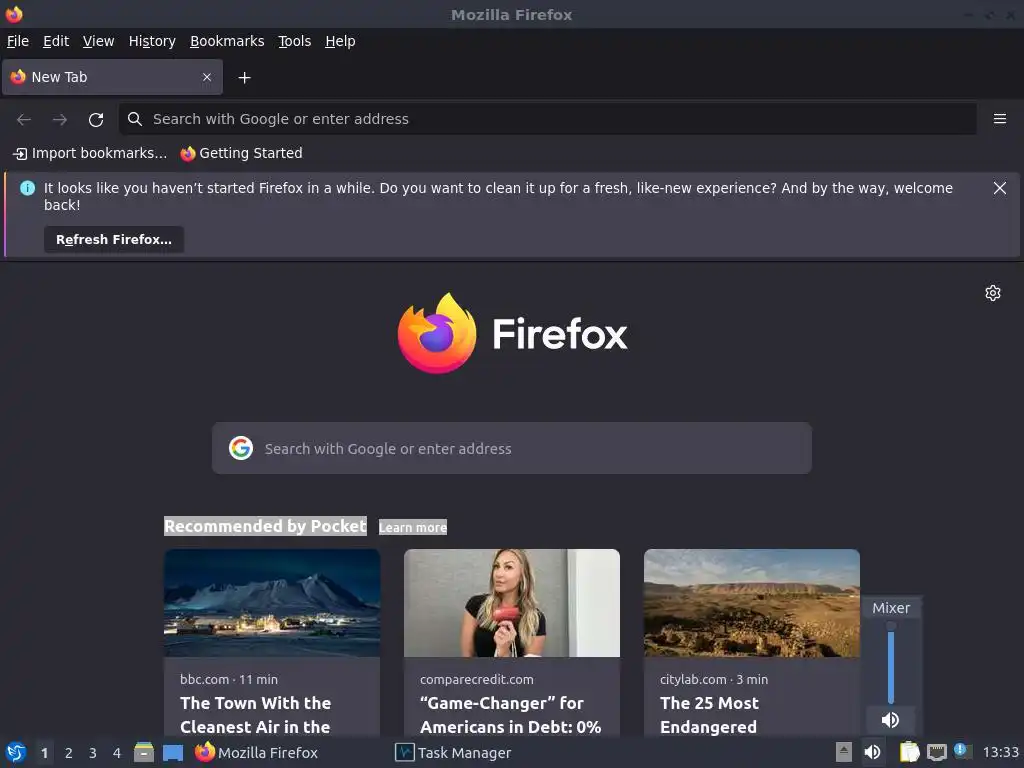Open the Edit menu
Viewport: 1024px width, 768px height.
point(56,41)
